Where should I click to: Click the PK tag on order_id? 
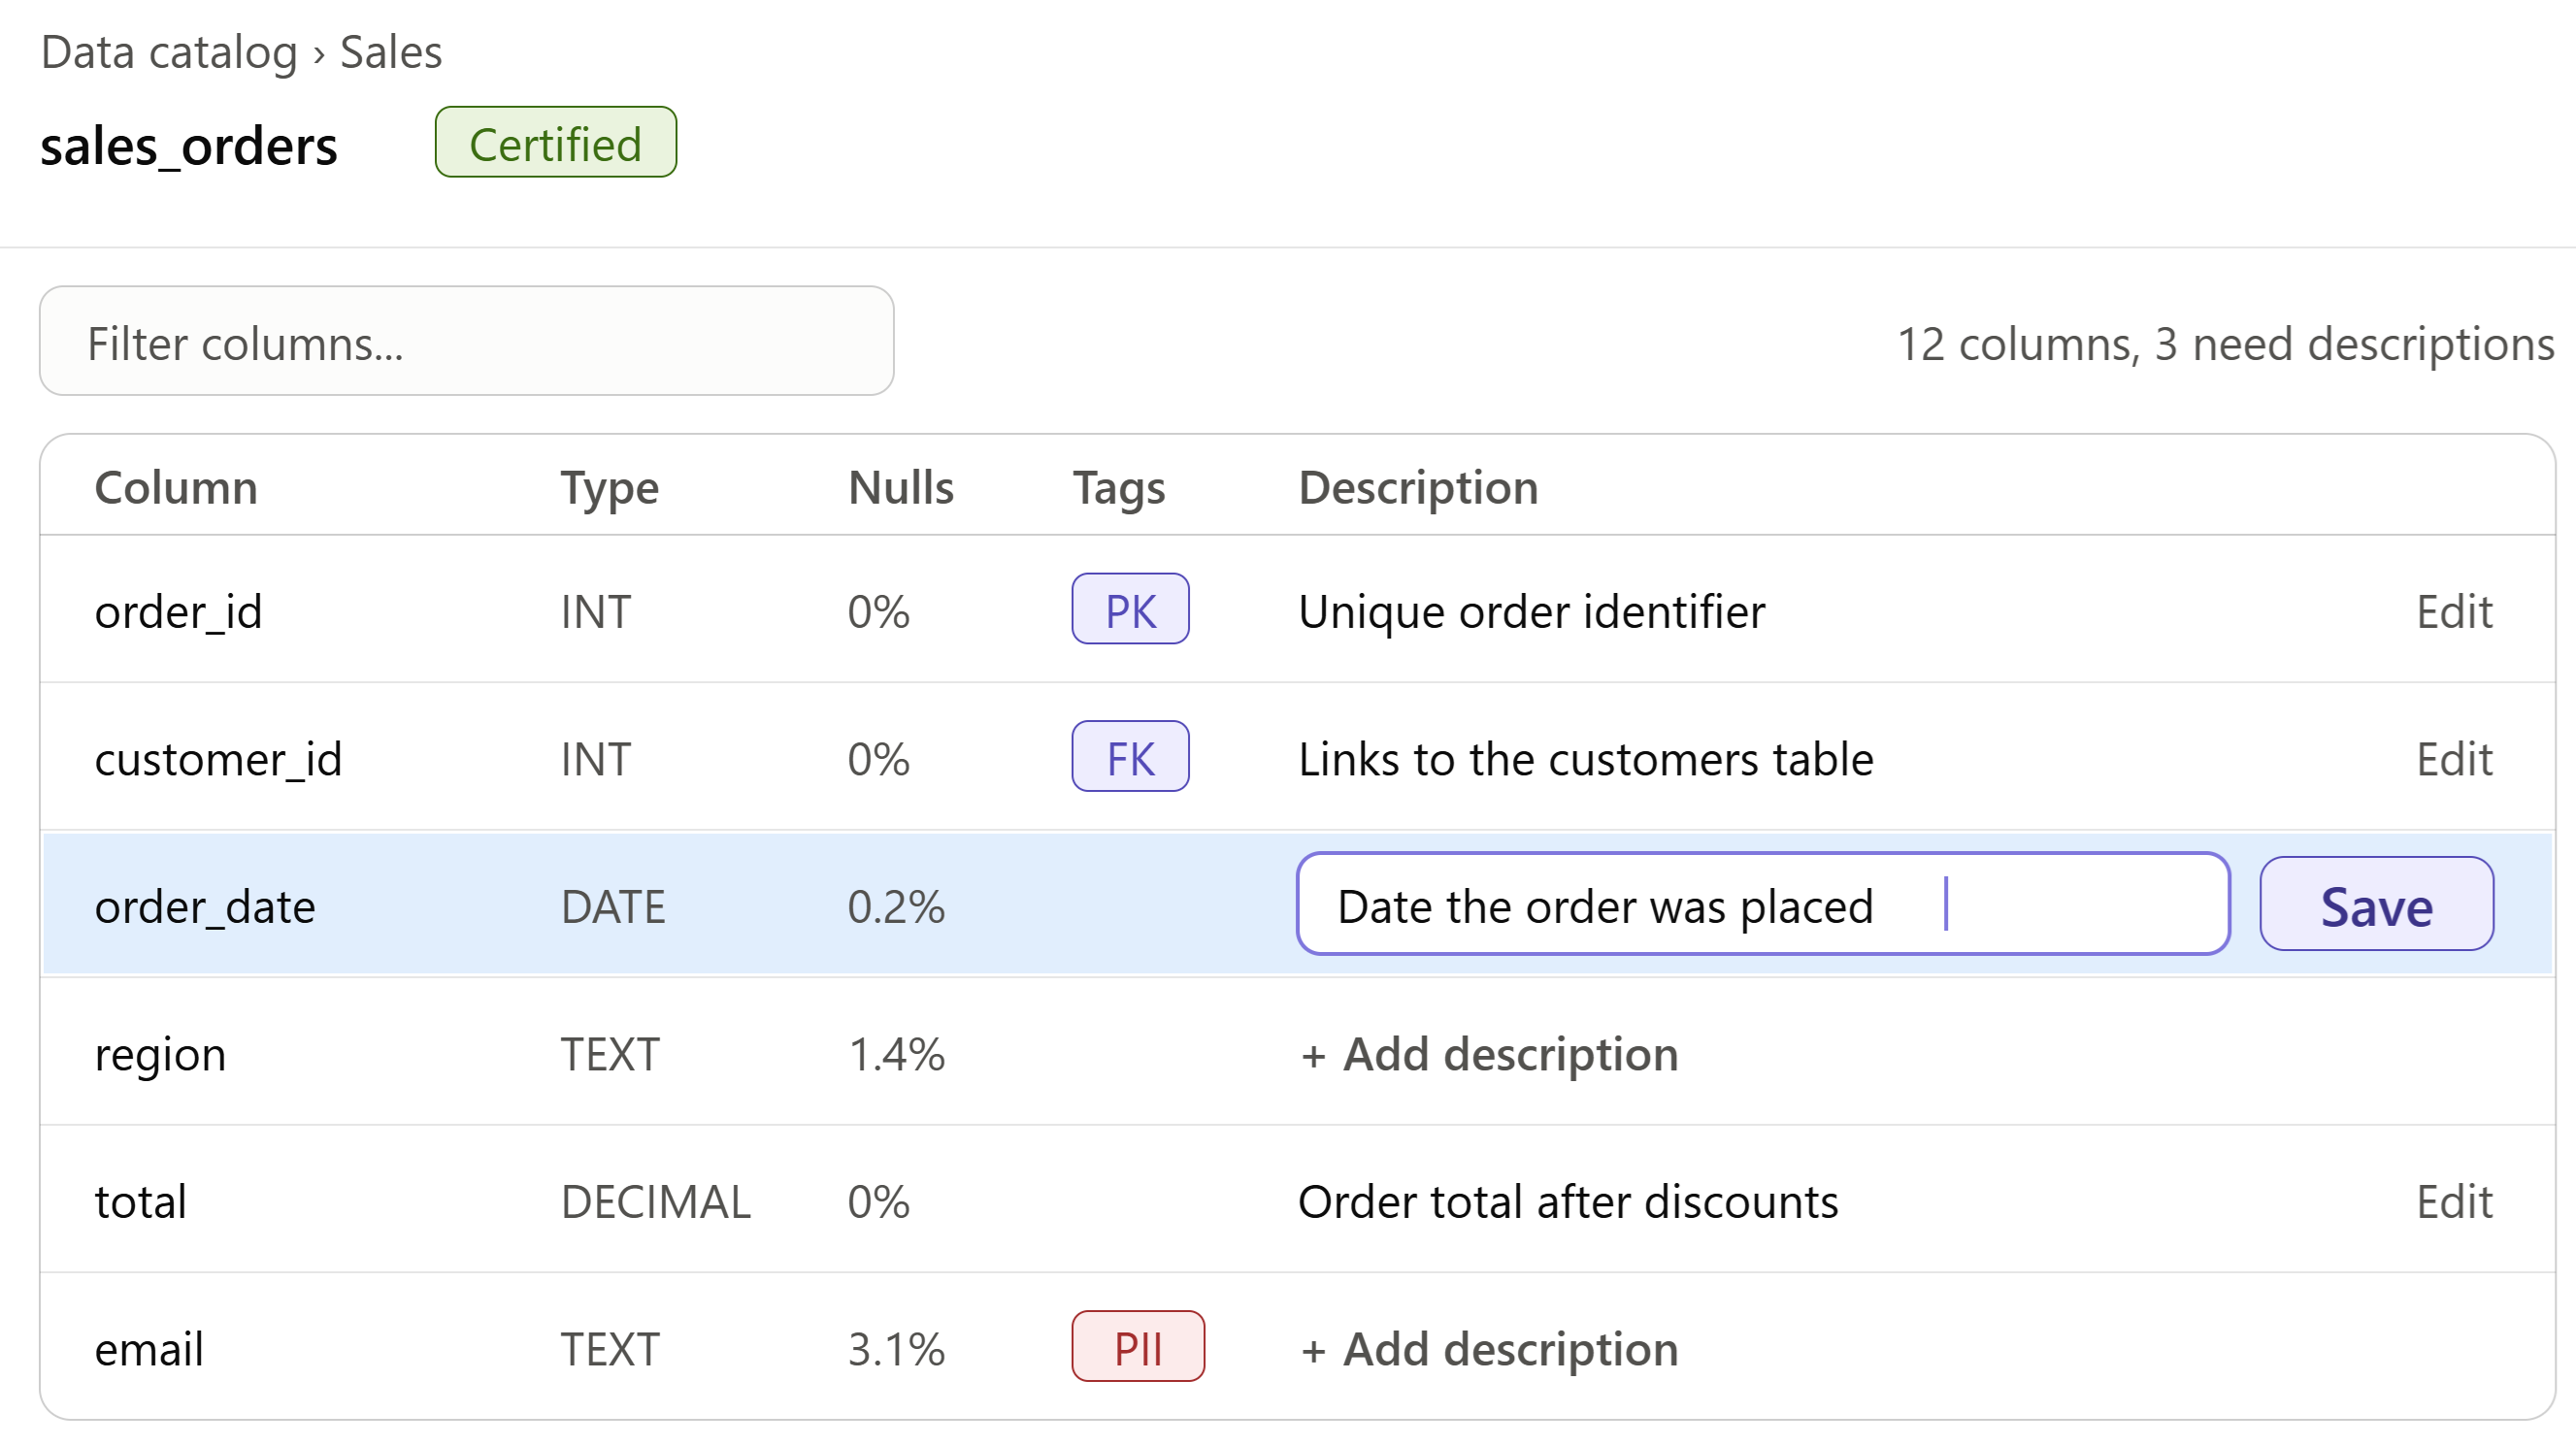(1130, 609)
